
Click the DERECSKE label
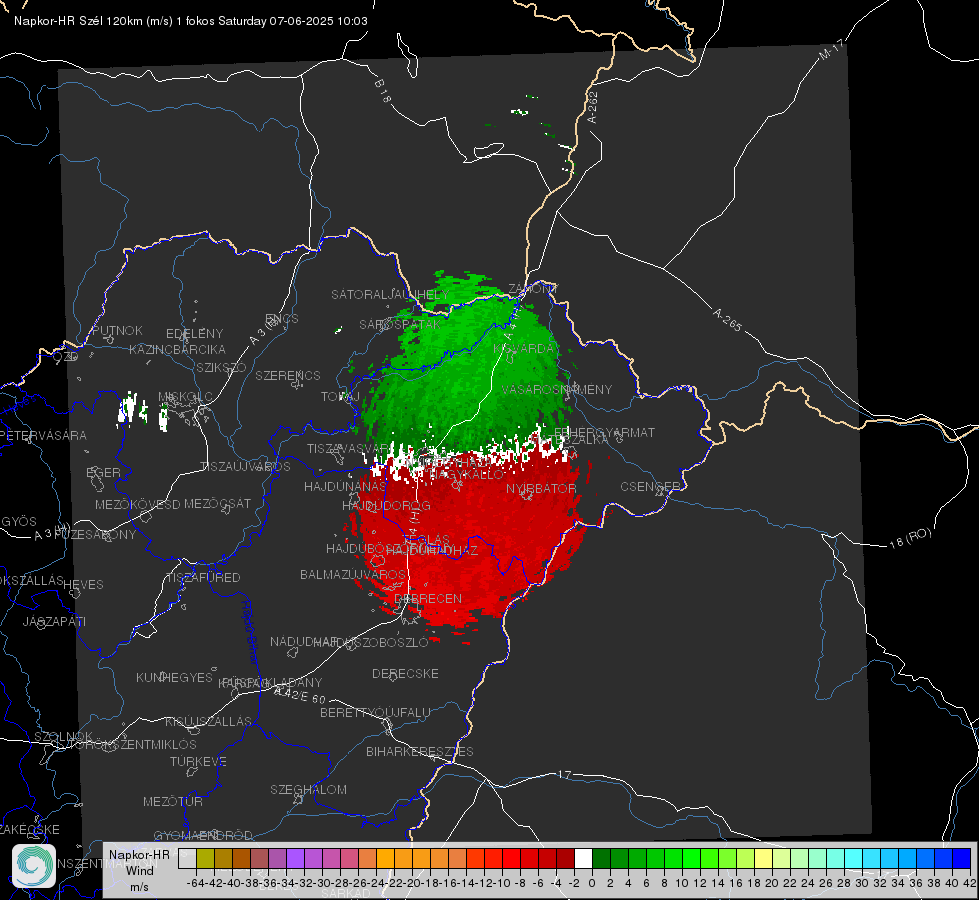(405, 674)
